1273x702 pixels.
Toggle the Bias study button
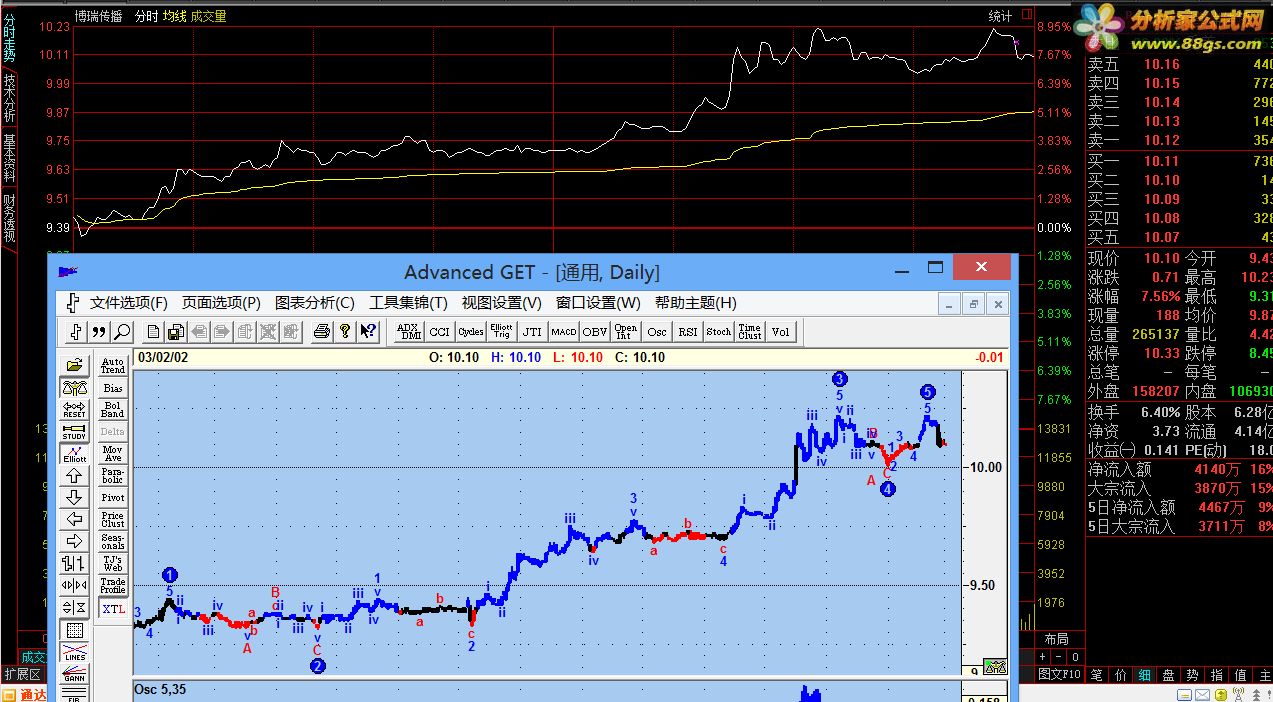113,388
